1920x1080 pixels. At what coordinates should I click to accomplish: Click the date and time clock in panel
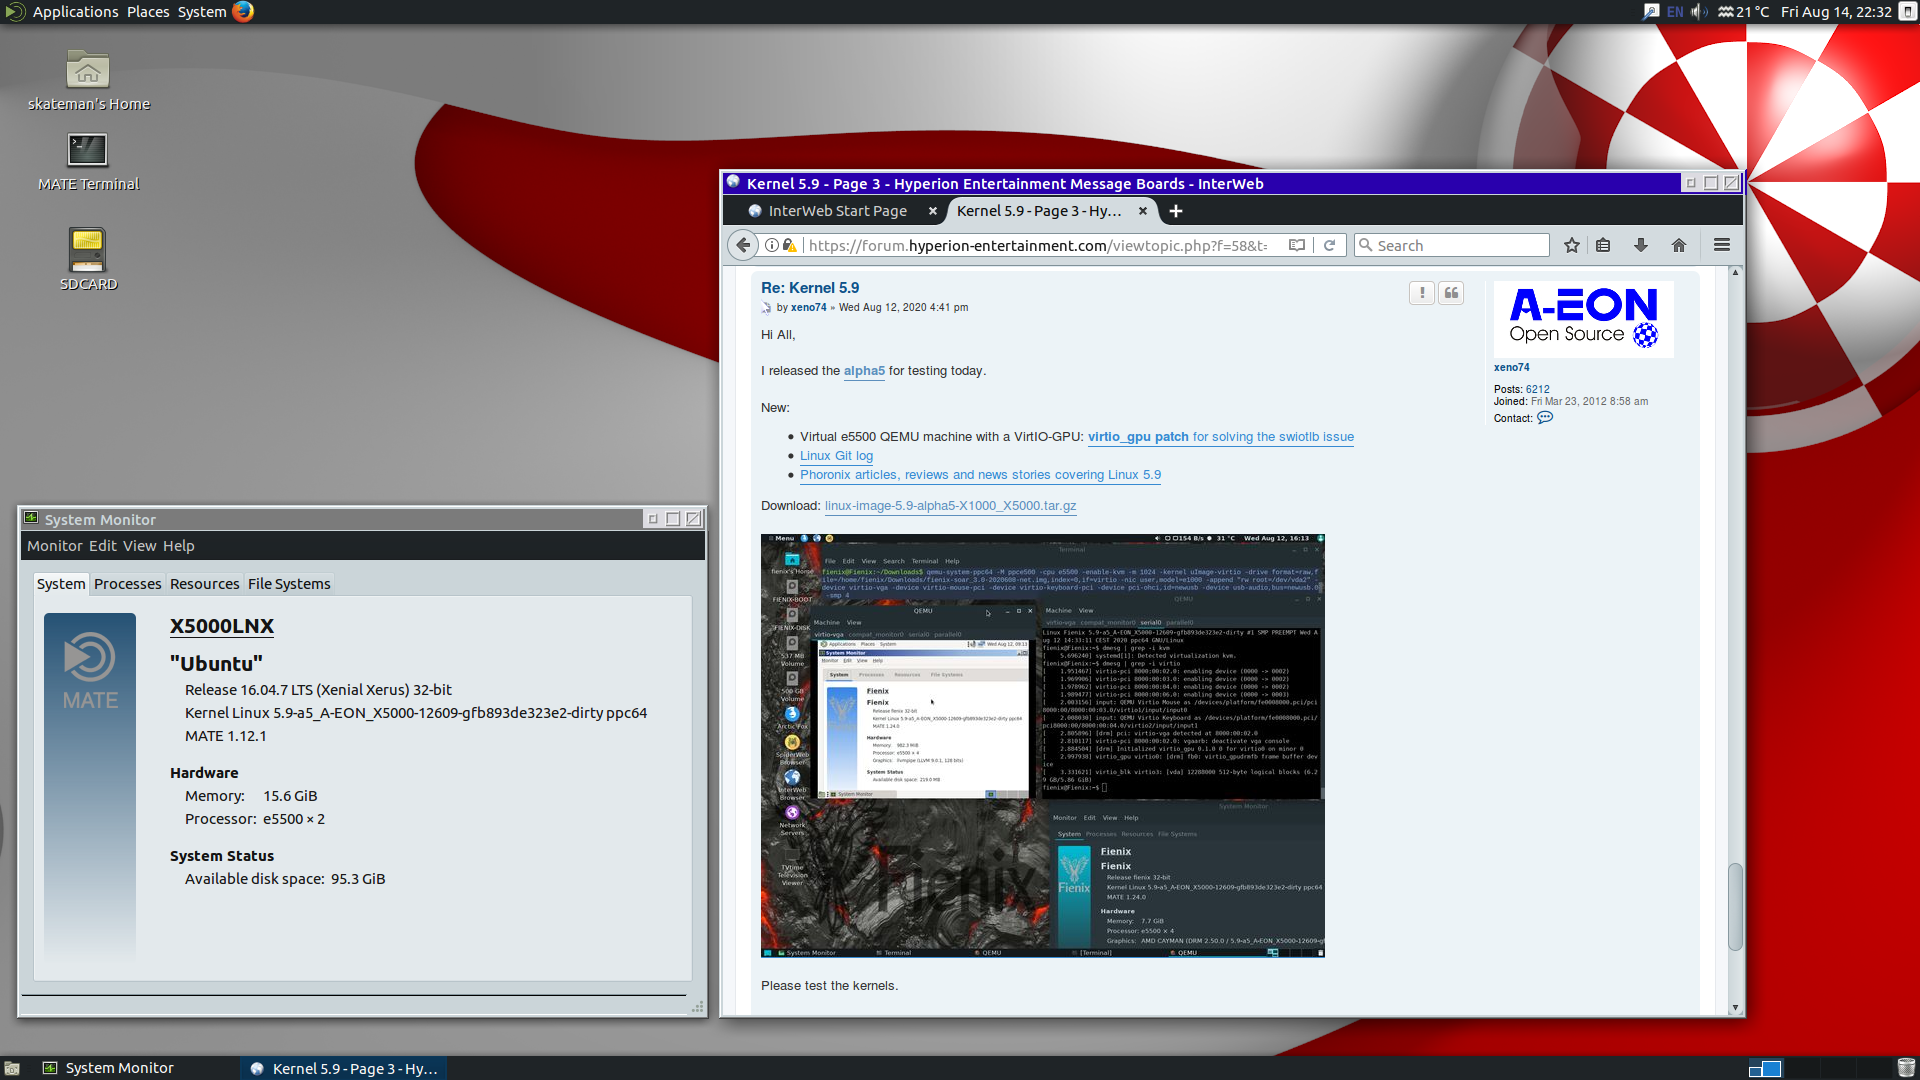[x=1836, y=12]
